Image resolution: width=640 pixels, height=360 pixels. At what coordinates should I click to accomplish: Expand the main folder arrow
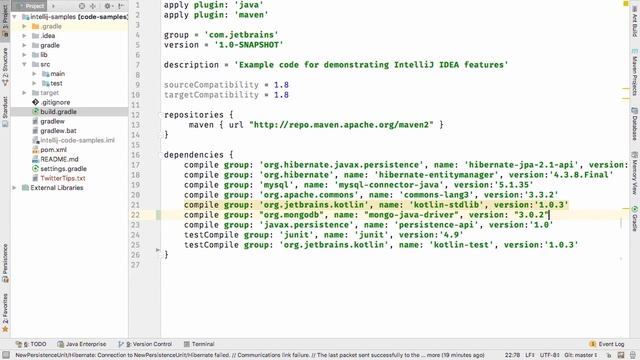click(x=34, y=74)
